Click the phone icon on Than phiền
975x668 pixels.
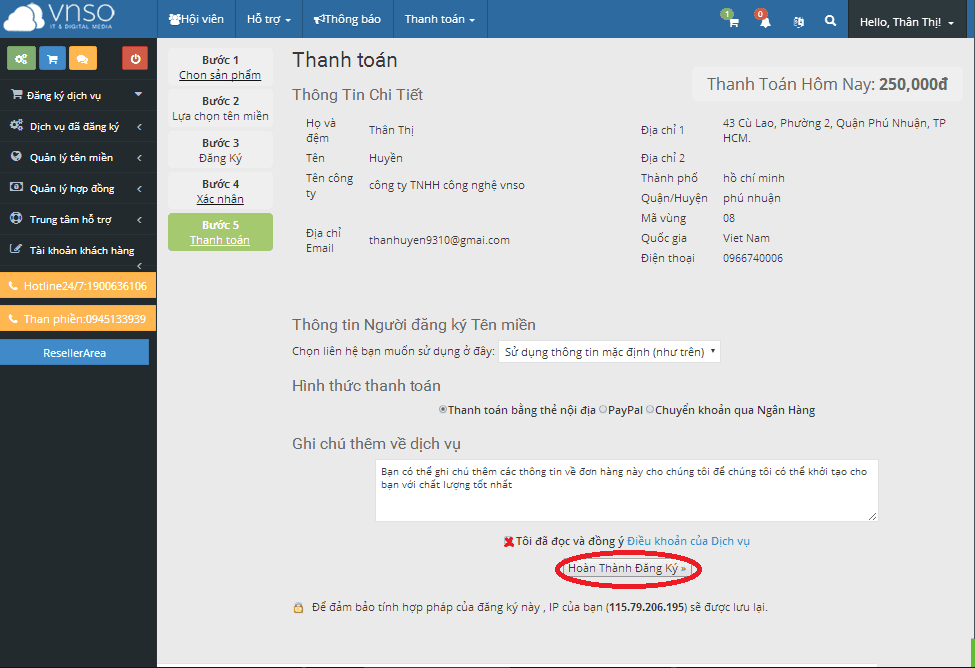13,319
